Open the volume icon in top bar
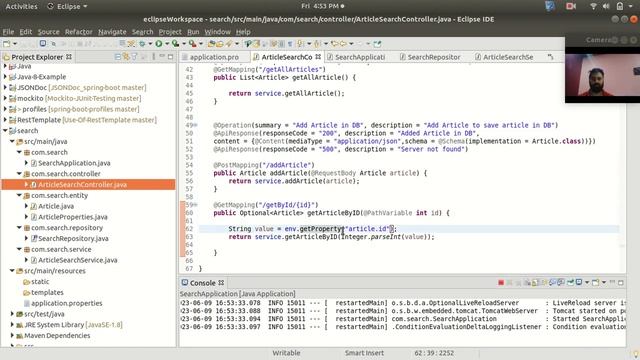The image size is (640, 360). pyautogui.click(x=606, y=6)
